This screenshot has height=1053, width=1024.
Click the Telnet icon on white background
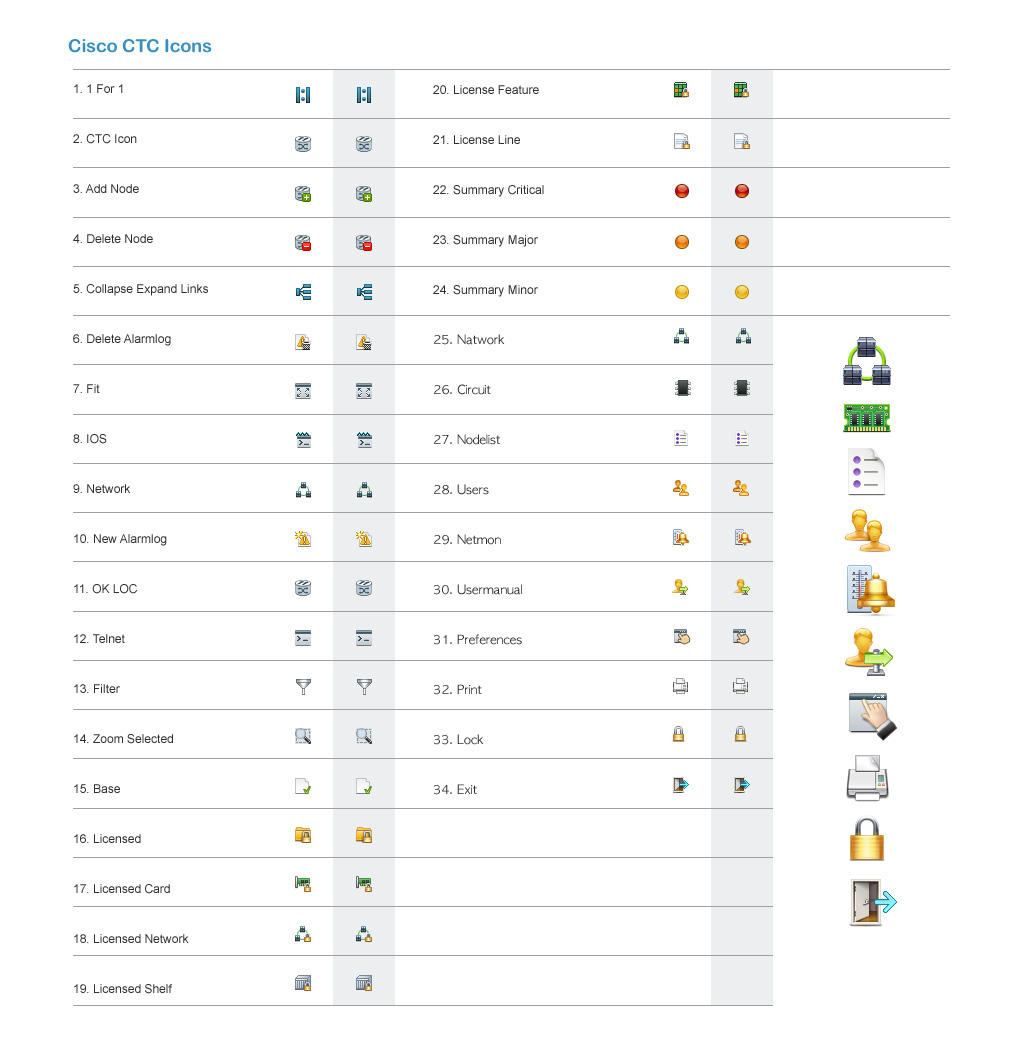303,638
